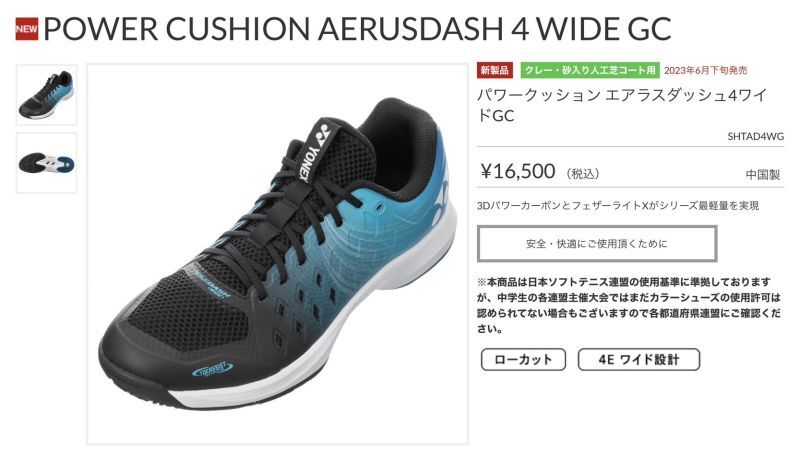Click the red NEW badge icon
Screen dimensions: 800x471
[x=27, y=29]
